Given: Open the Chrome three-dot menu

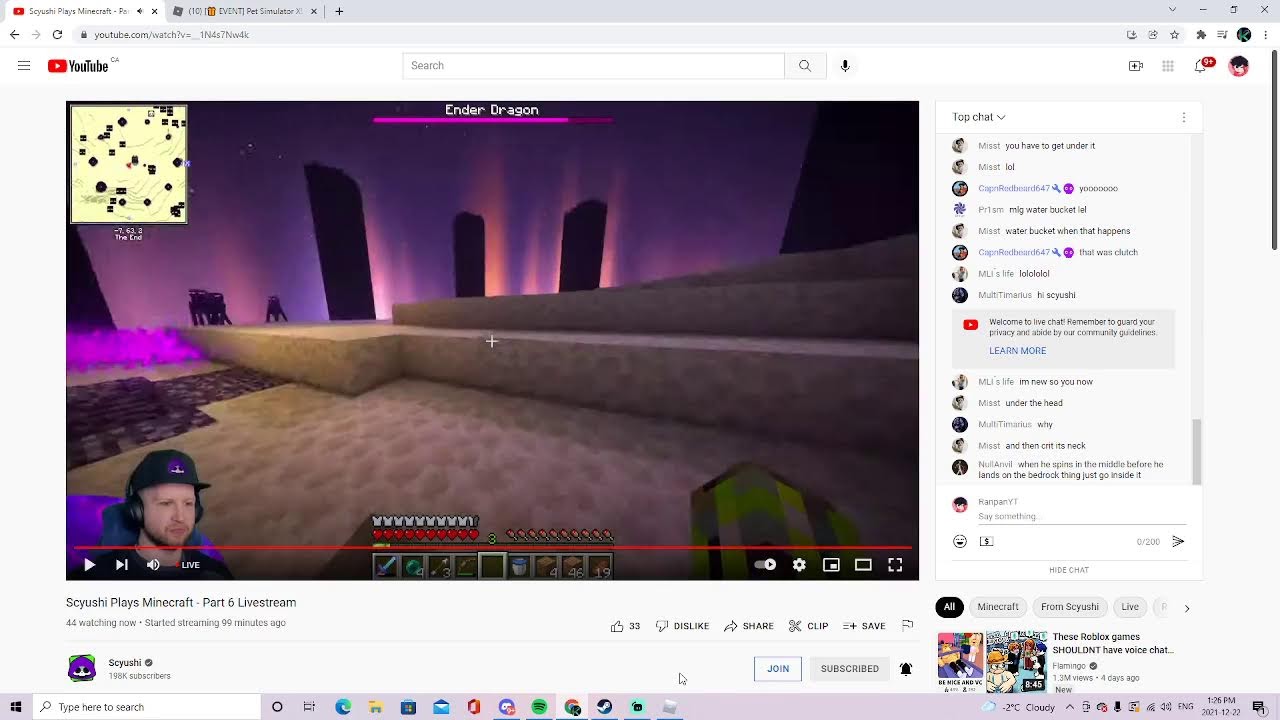Looking at the screenshot, I should coord(1265,34).
